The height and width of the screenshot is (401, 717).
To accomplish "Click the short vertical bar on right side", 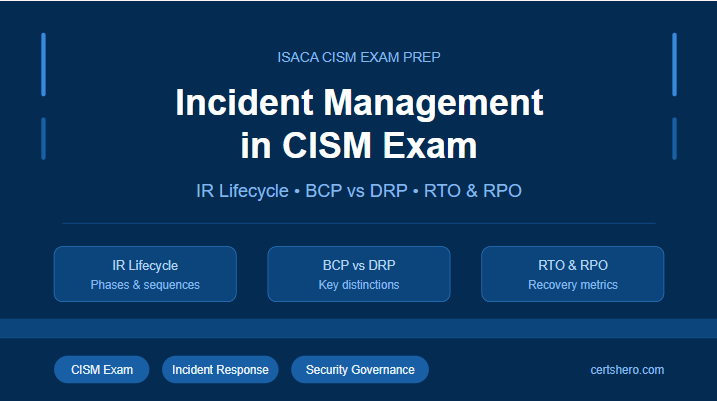I will pos(674,138).
